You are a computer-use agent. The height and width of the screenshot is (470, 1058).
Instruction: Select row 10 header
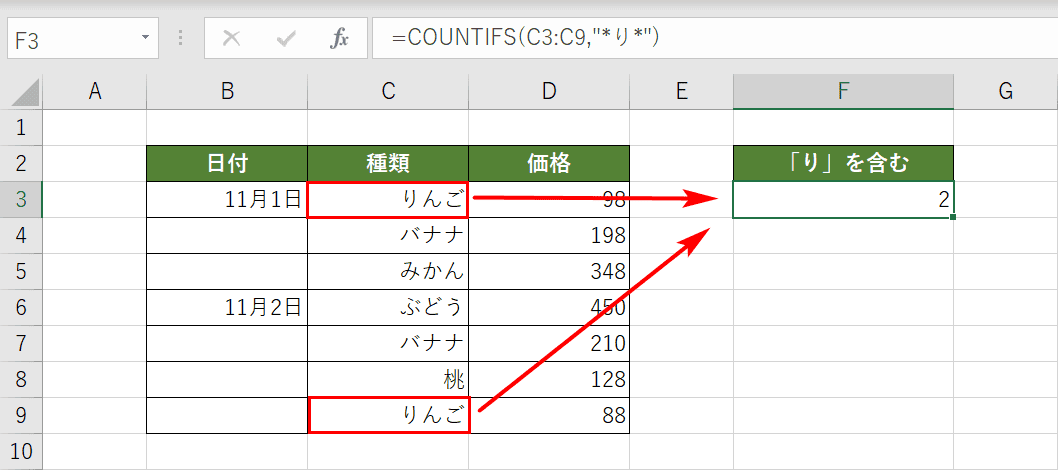pos(21,452)
